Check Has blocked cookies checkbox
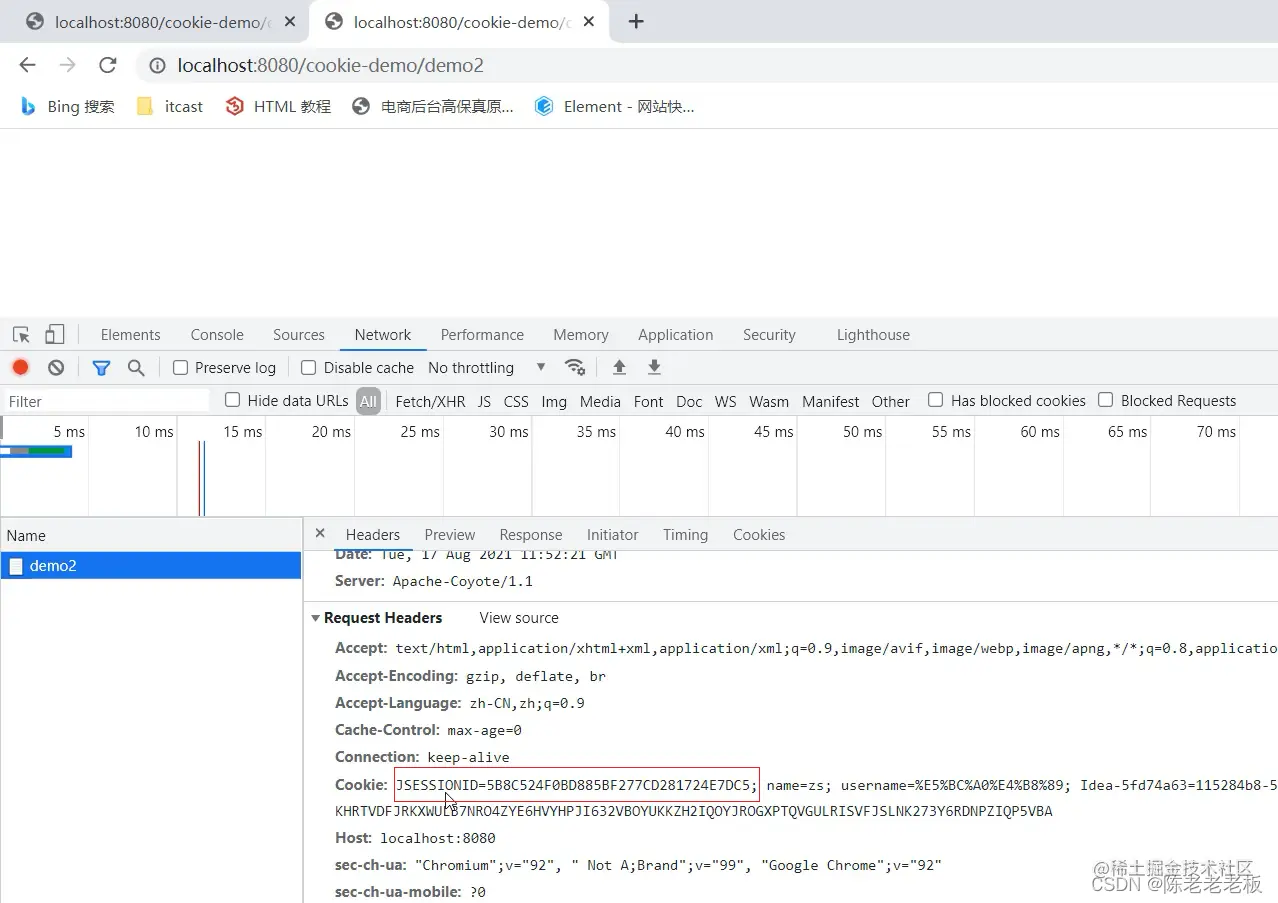1278x903 pixels. (x=935, y=400)
